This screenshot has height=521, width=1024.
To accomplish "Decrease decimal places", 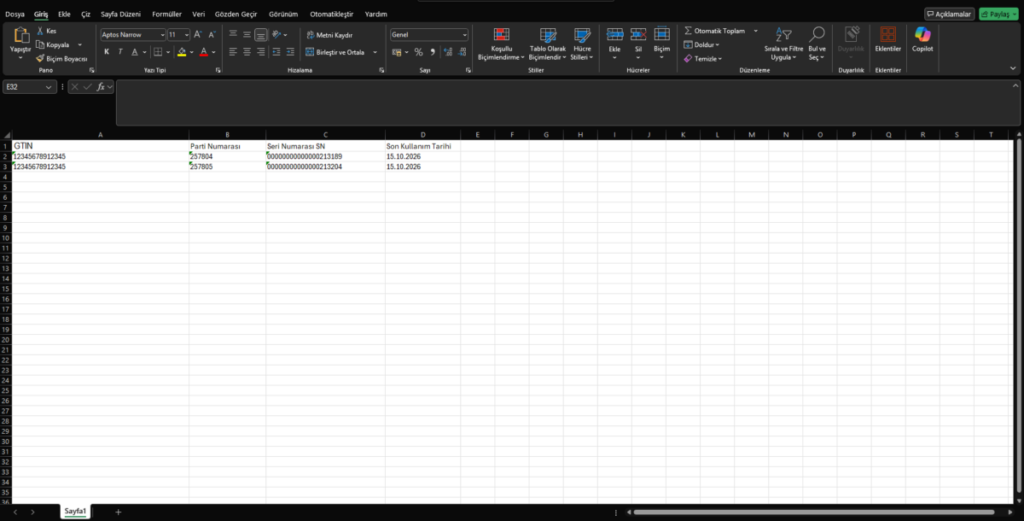I will point(462,52).
